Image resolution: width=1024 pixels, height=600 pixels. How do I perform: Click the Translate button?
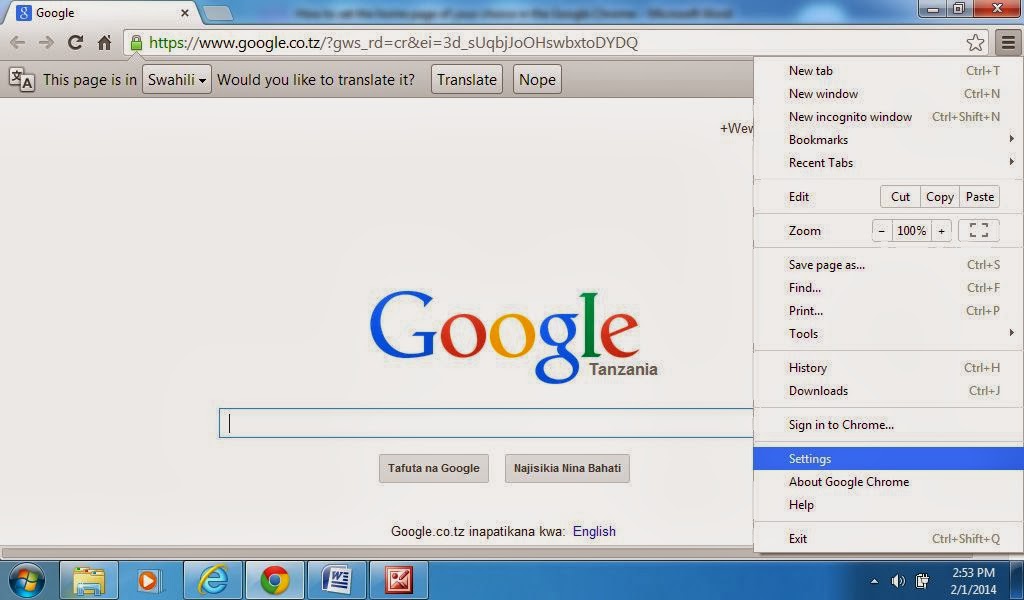pos(467,80)
